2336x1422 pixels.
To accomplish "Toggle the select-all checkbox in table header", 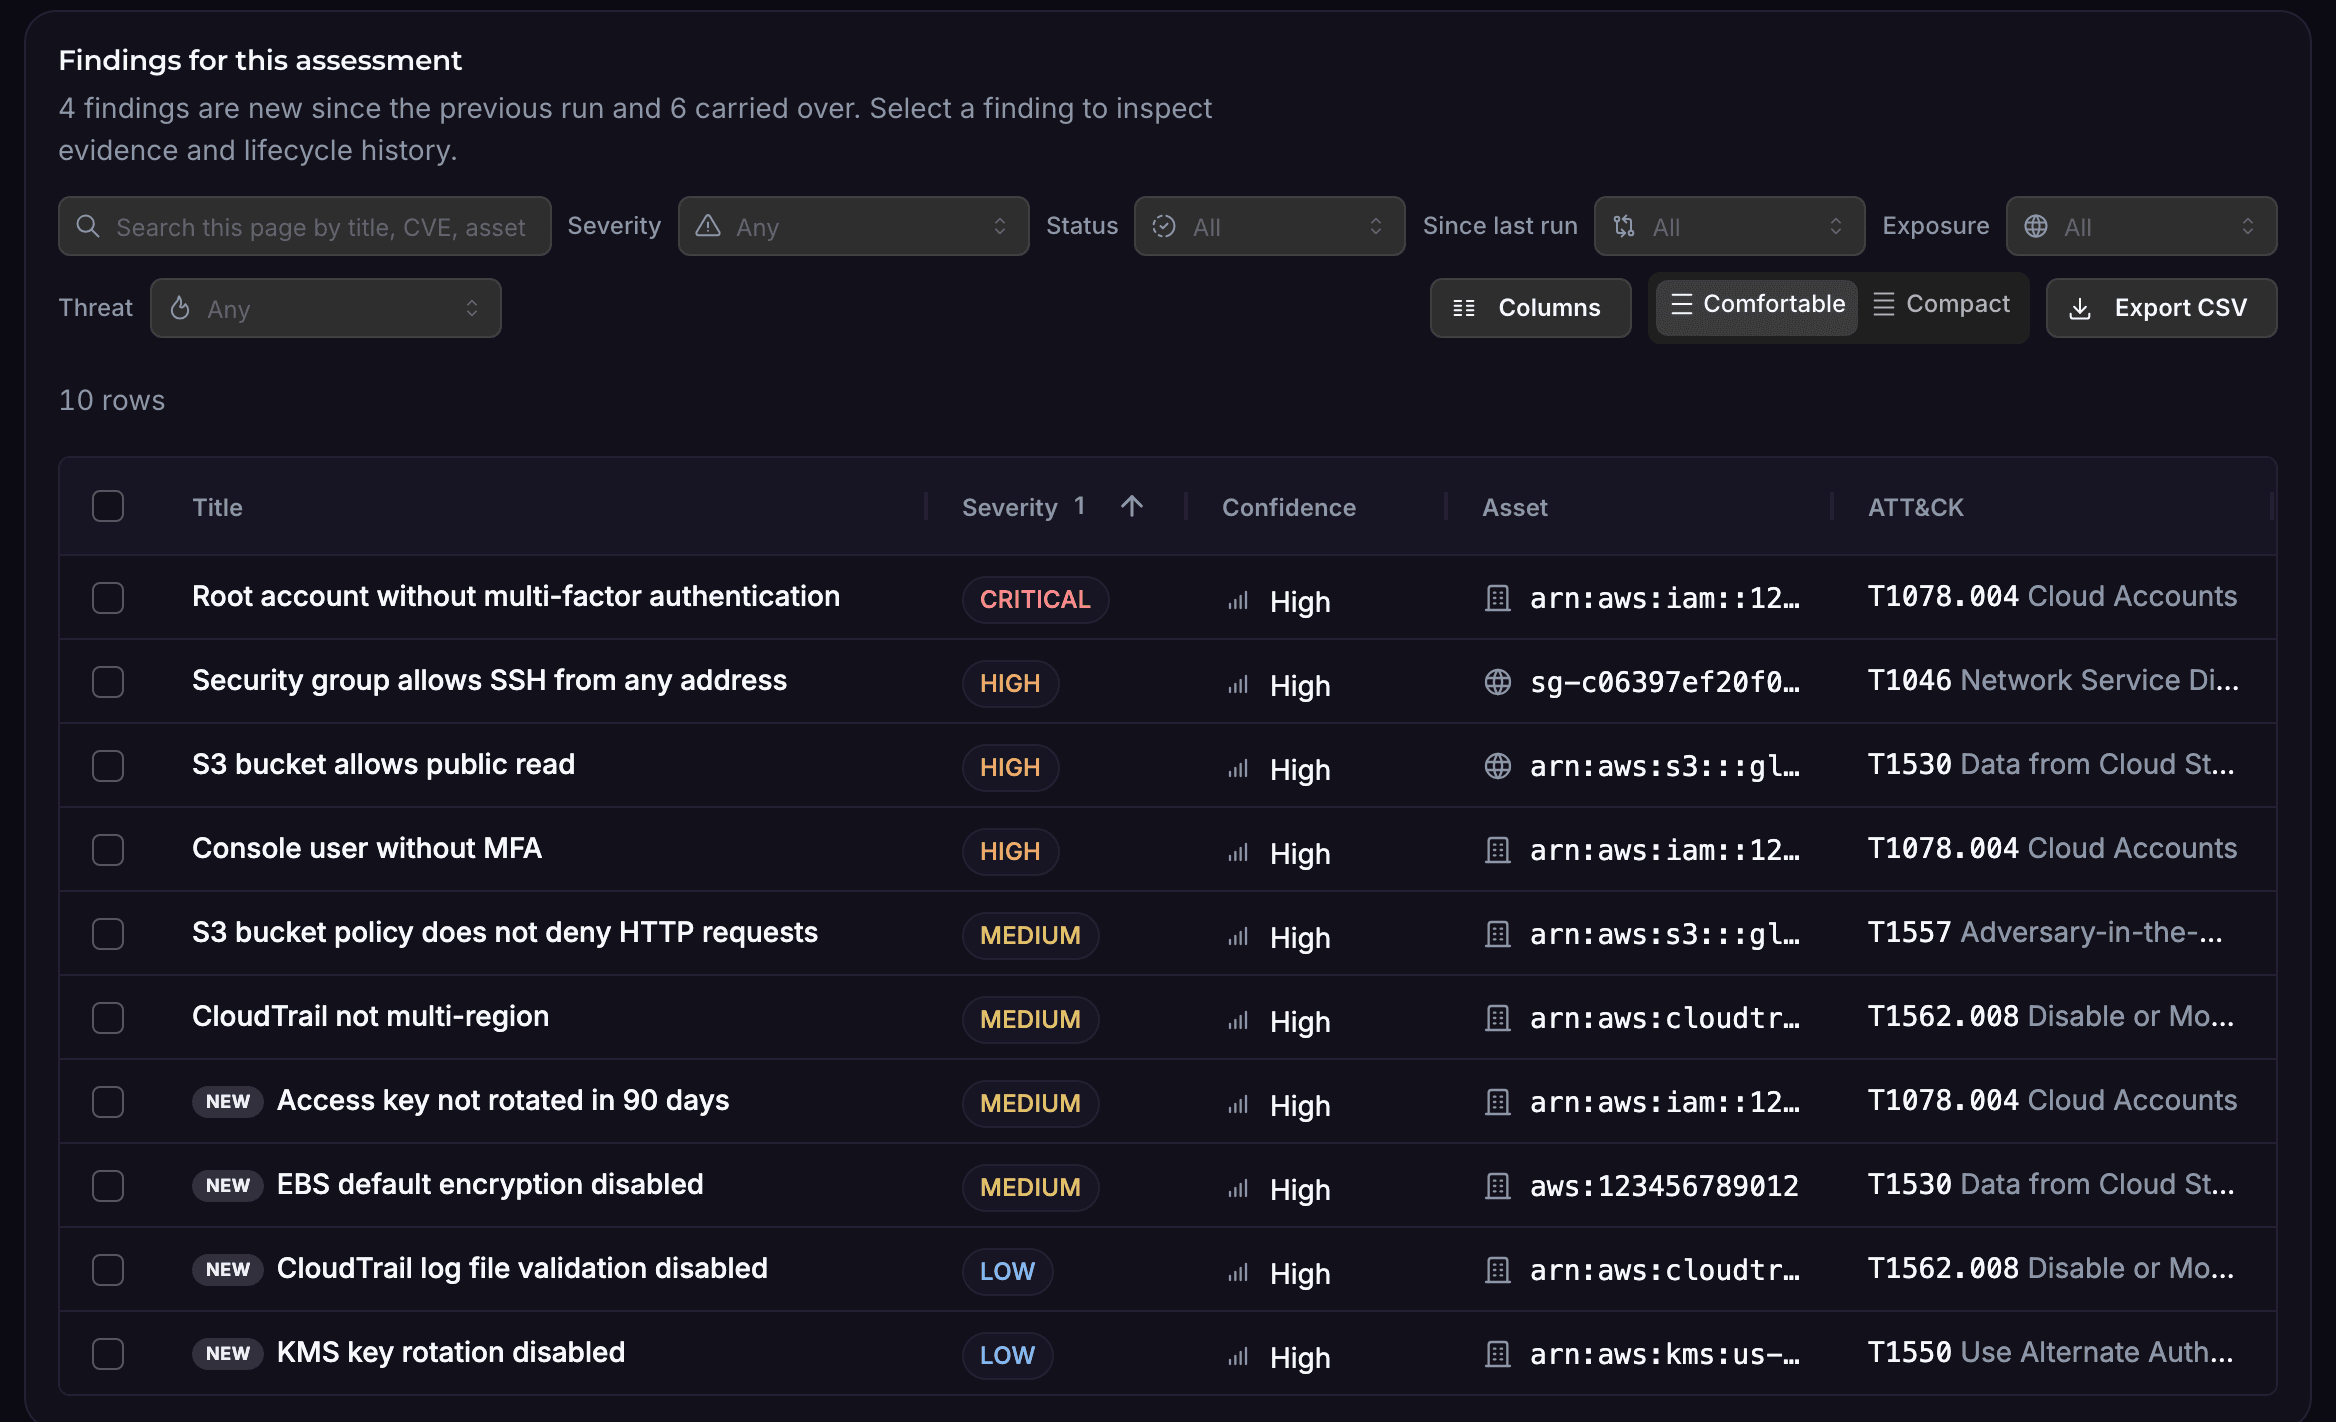I will 108,506.
